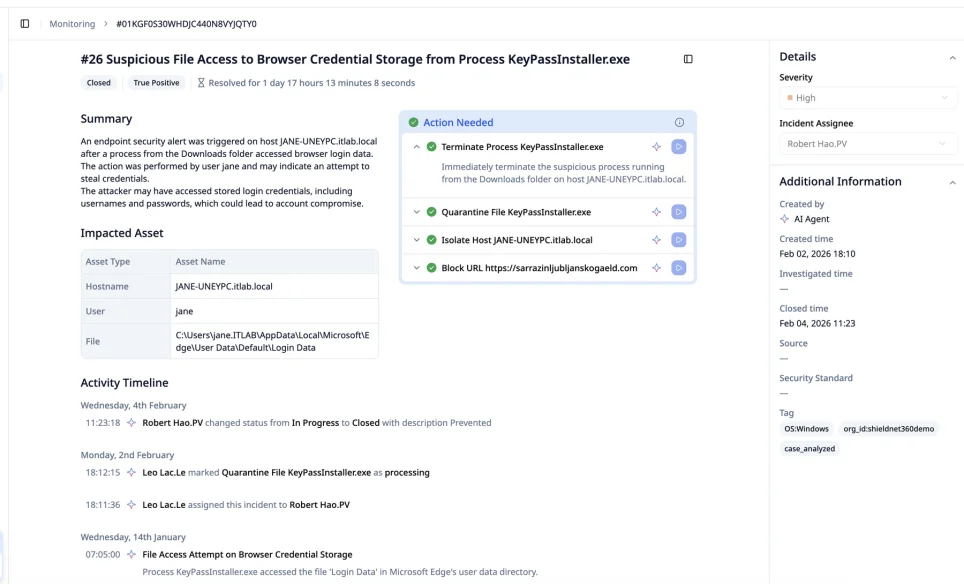Collapse the Additional Information section

click(952, 182)
